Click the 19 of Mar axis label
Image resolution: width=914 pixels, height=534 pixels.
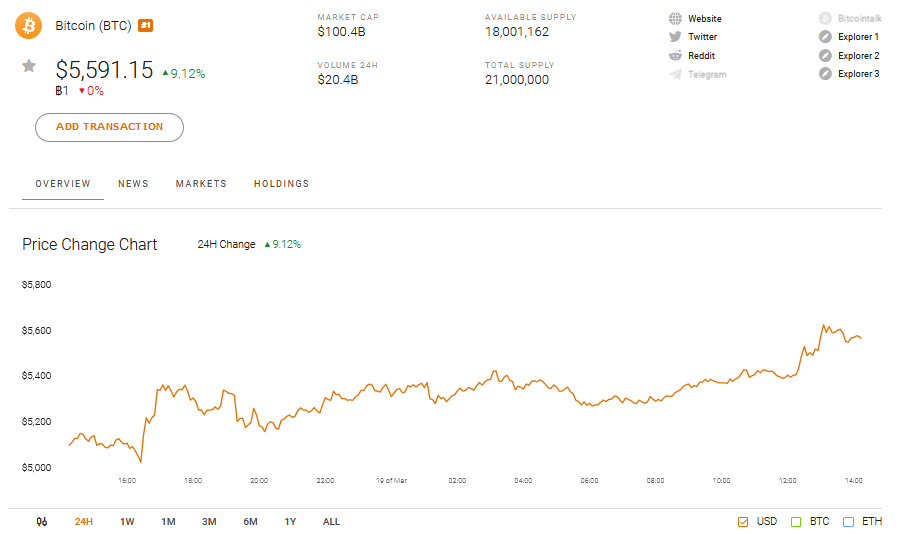pos(391,481)
